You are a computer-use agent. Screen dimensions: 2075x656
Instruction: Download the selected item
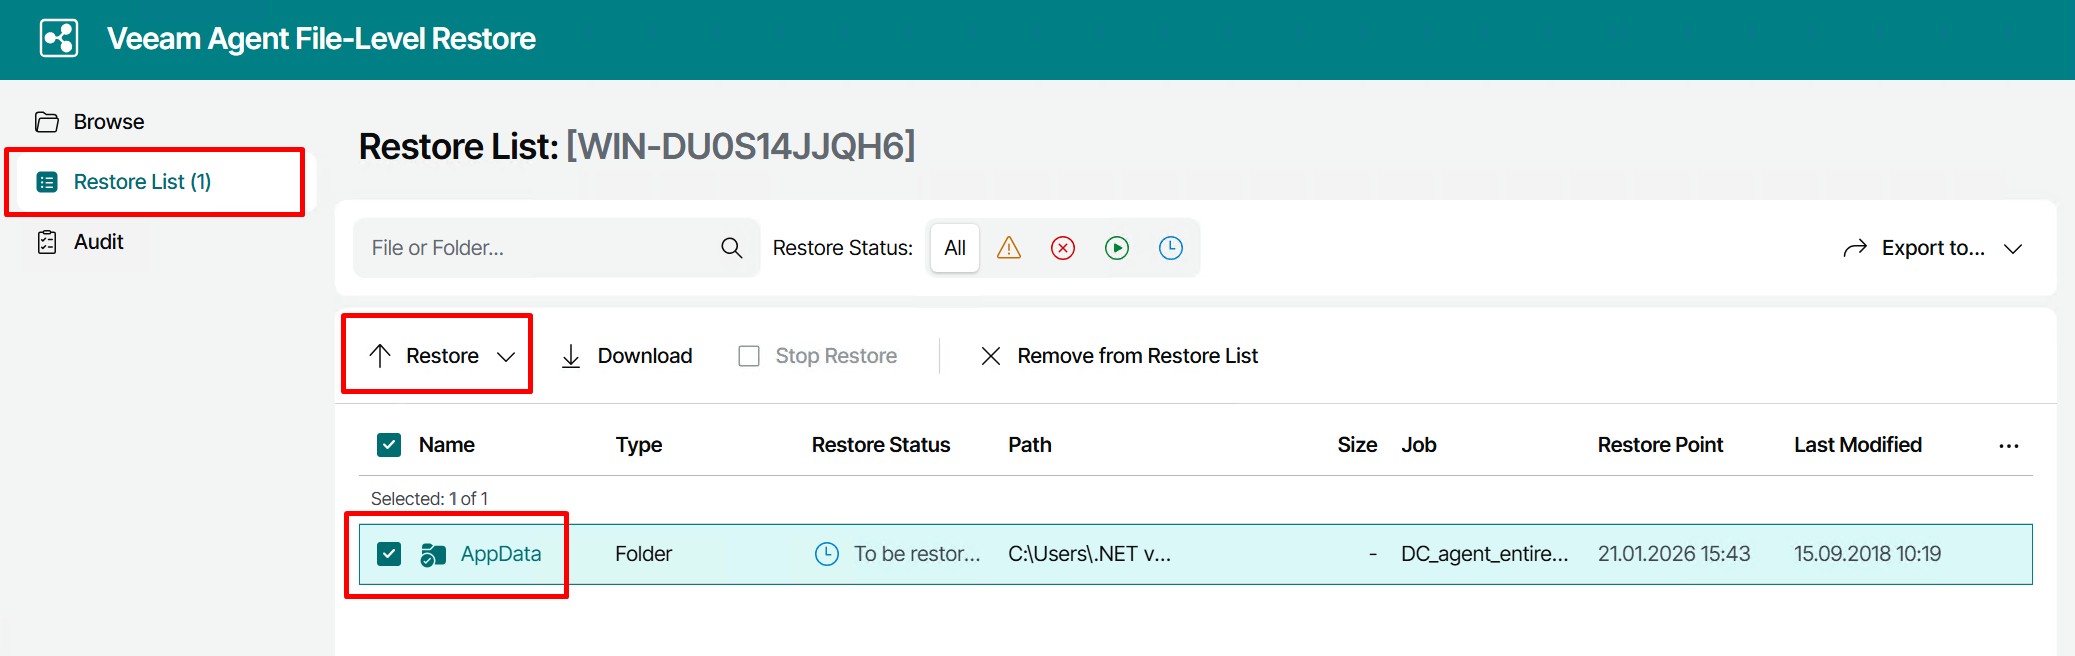point(627,356)
